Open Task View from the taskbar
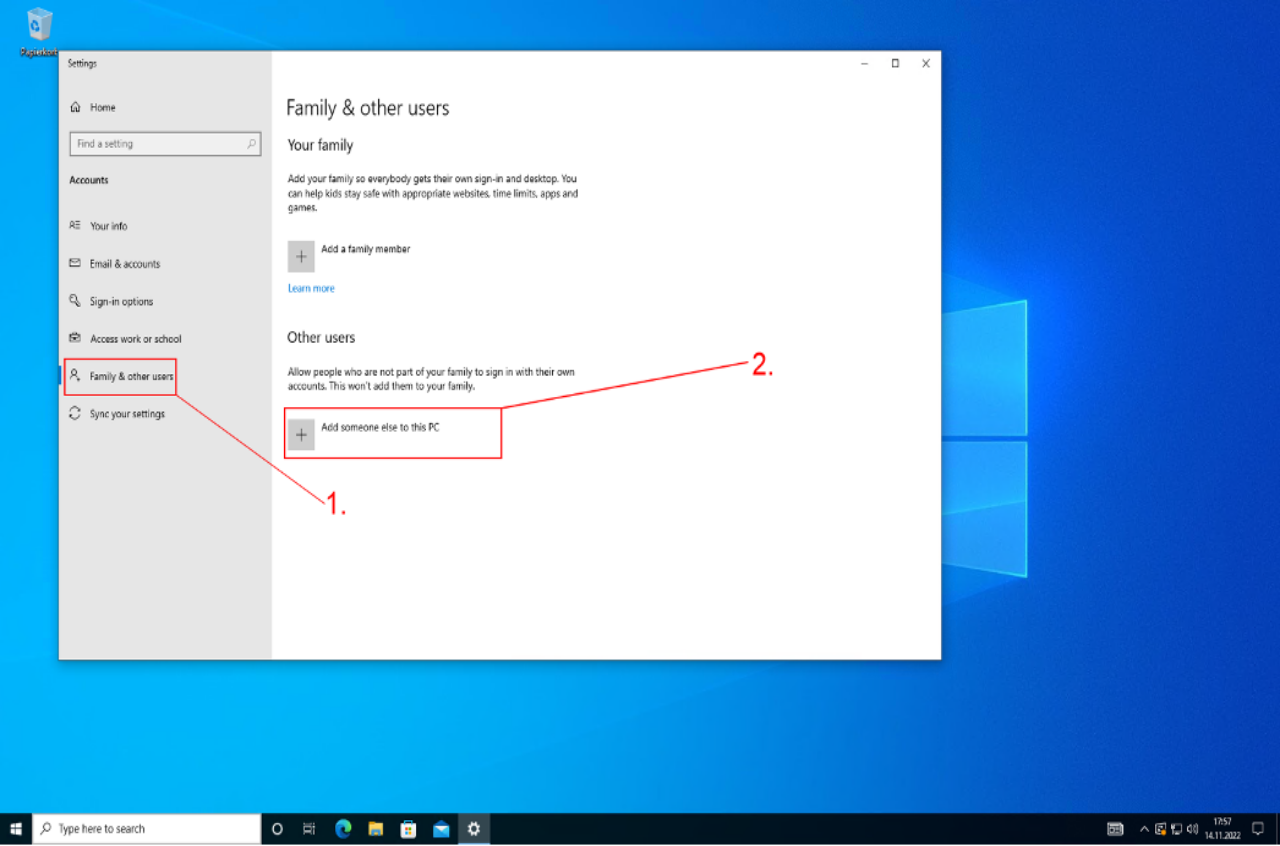This screenshot has width=1280, height=846. 310,829
